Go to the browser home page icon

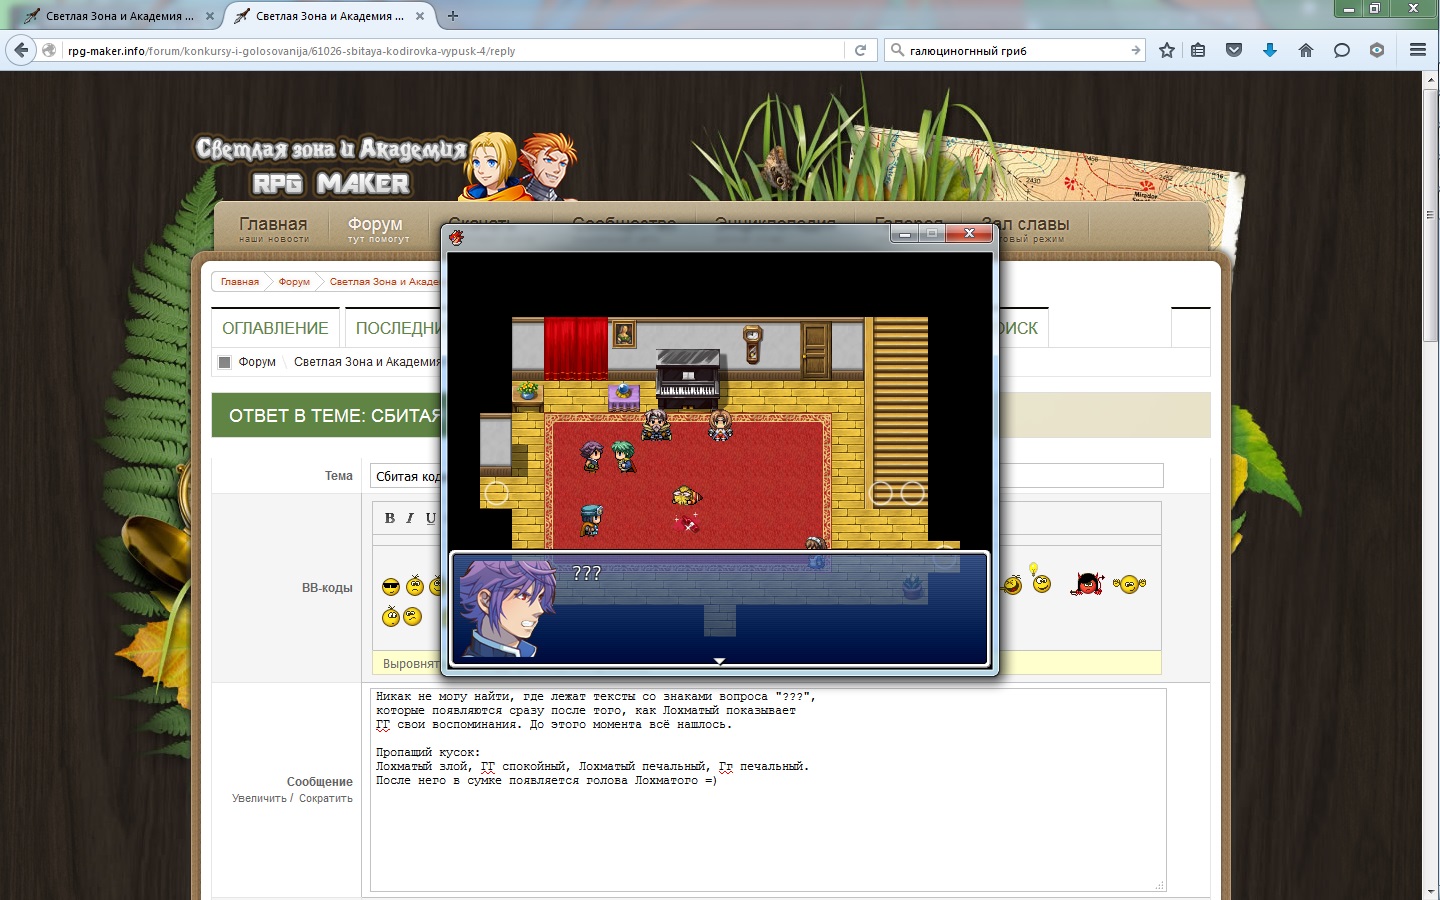(1306, 50)
